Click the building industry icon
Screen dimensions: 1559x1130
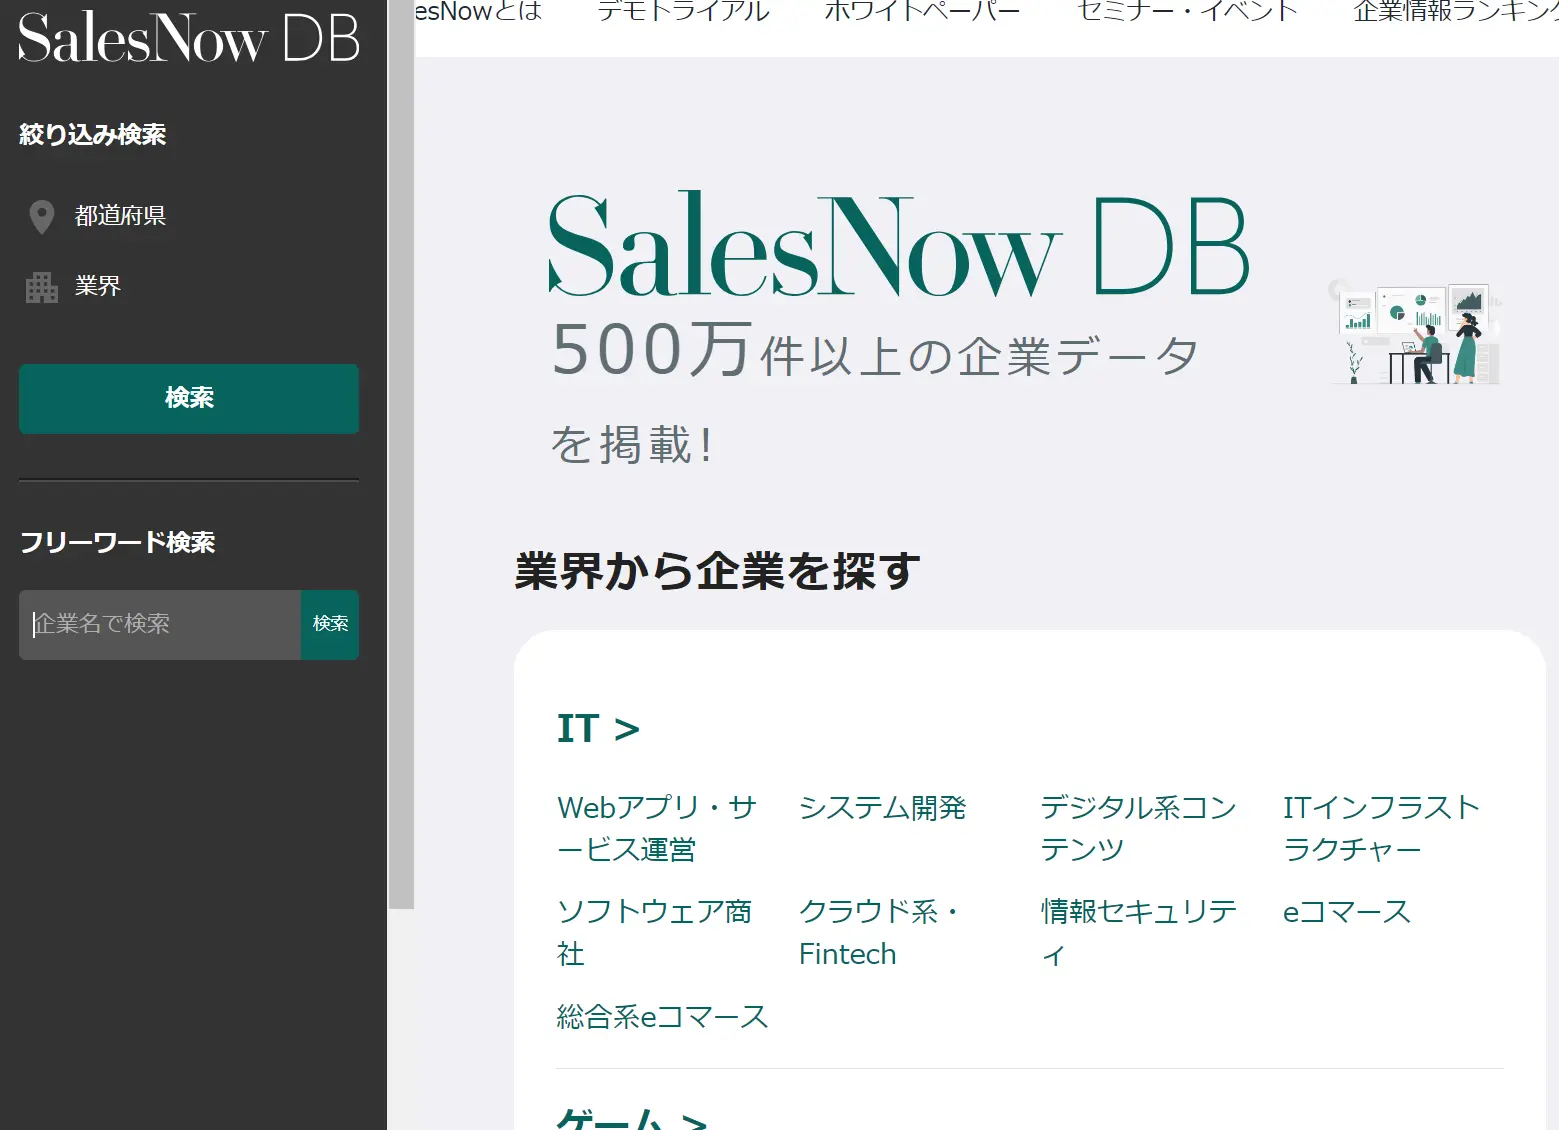pyautogui.click(x=42, y=287)
